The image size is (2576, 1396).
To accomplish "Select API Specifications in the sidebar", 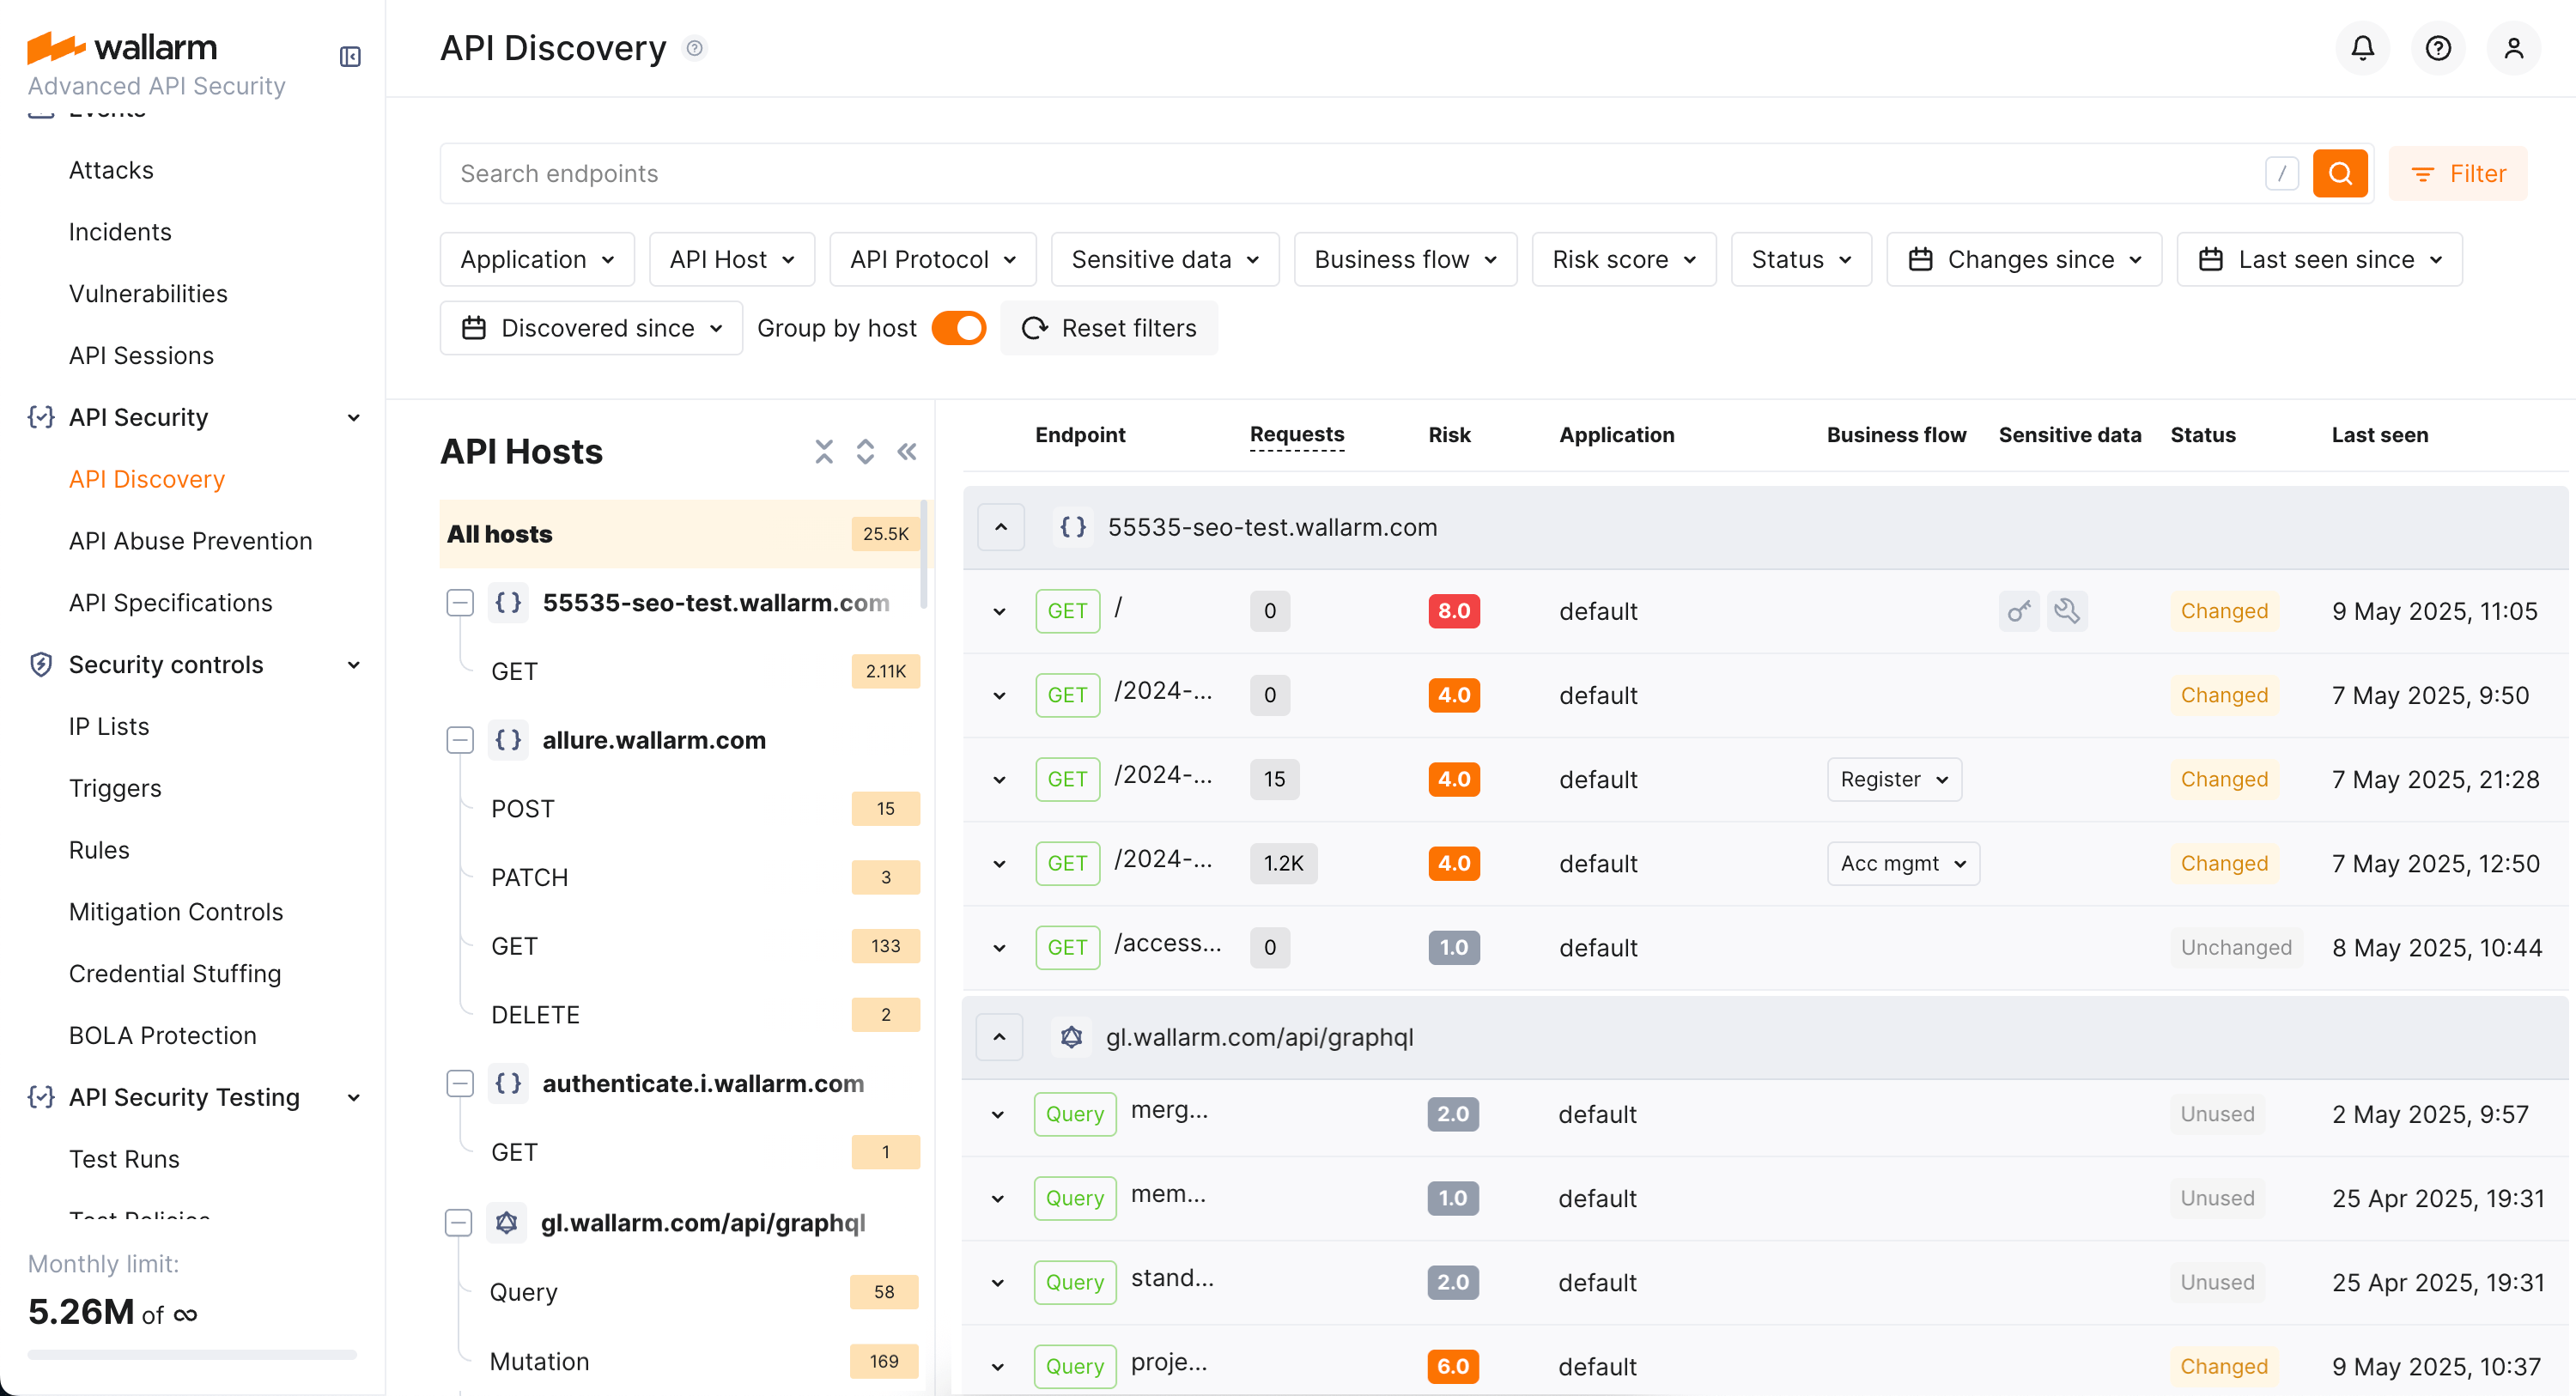I will (x=170, y=602).
